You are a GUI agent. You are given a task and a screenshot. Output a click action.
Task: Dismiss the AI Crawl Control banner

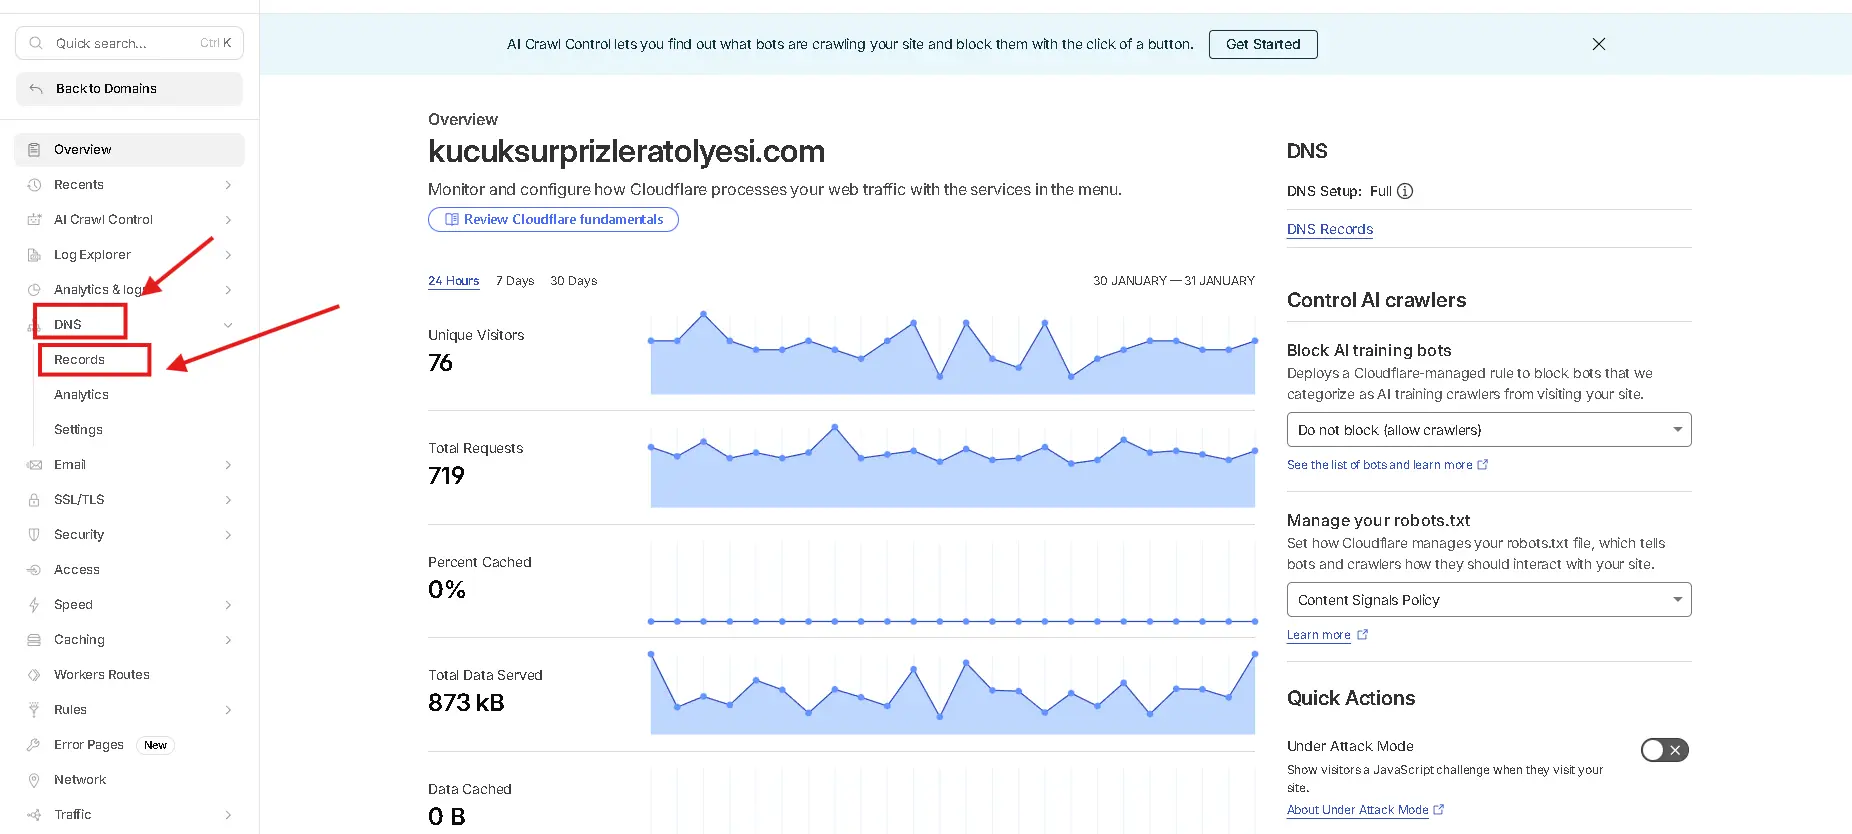pos(1599,44)
